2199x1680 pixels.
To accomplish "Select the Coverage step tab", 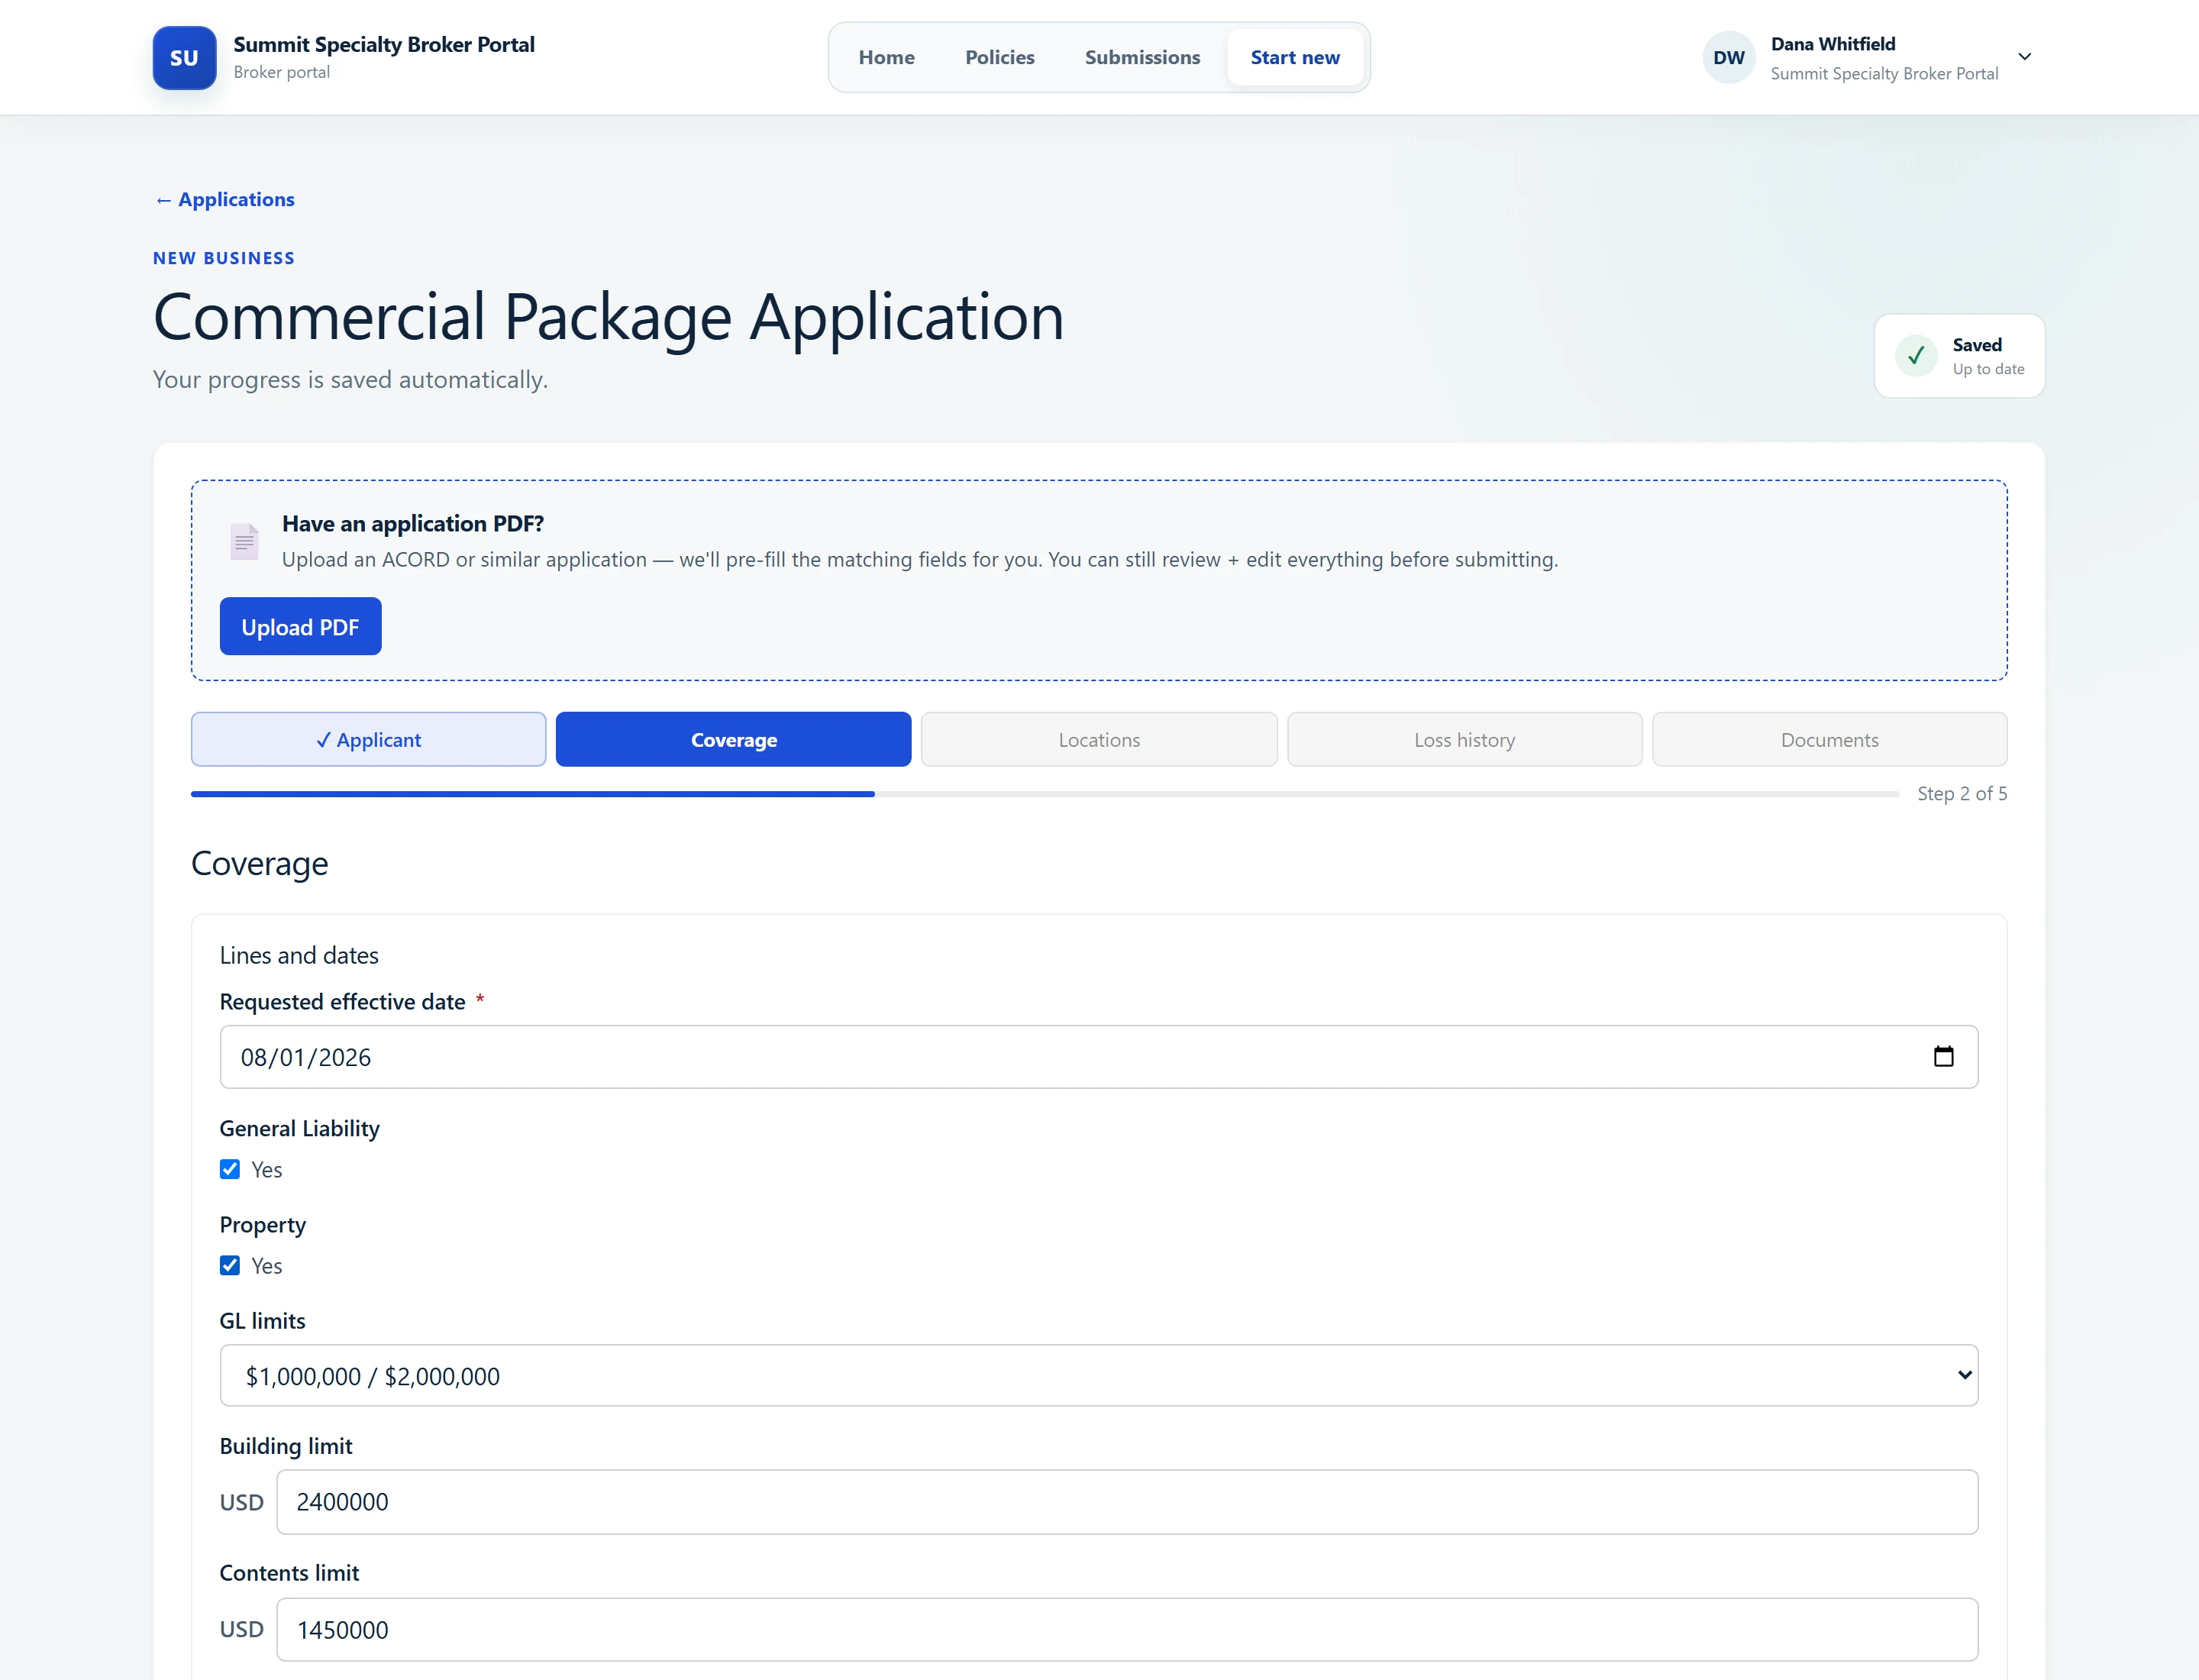I will (734, 740).
